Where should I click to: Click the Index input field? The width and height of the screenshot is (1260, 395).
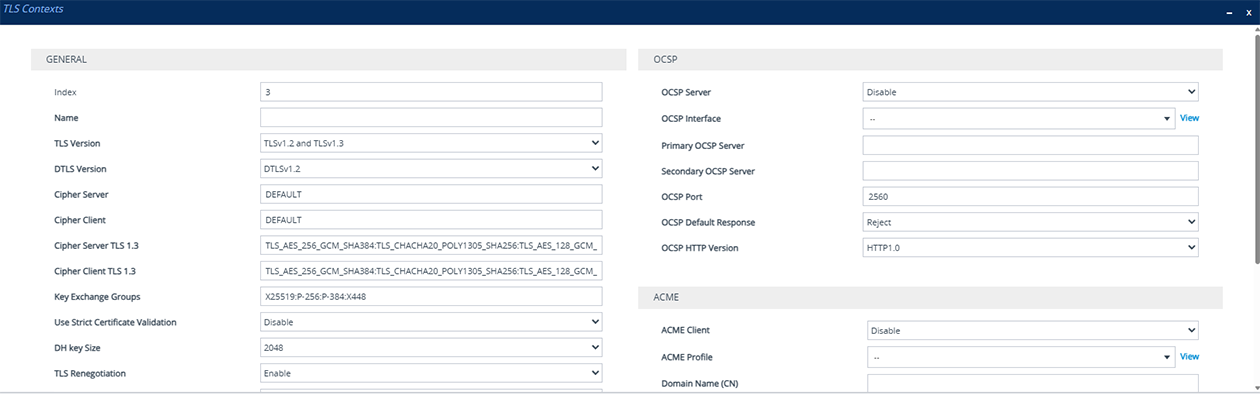pos(431,92)
